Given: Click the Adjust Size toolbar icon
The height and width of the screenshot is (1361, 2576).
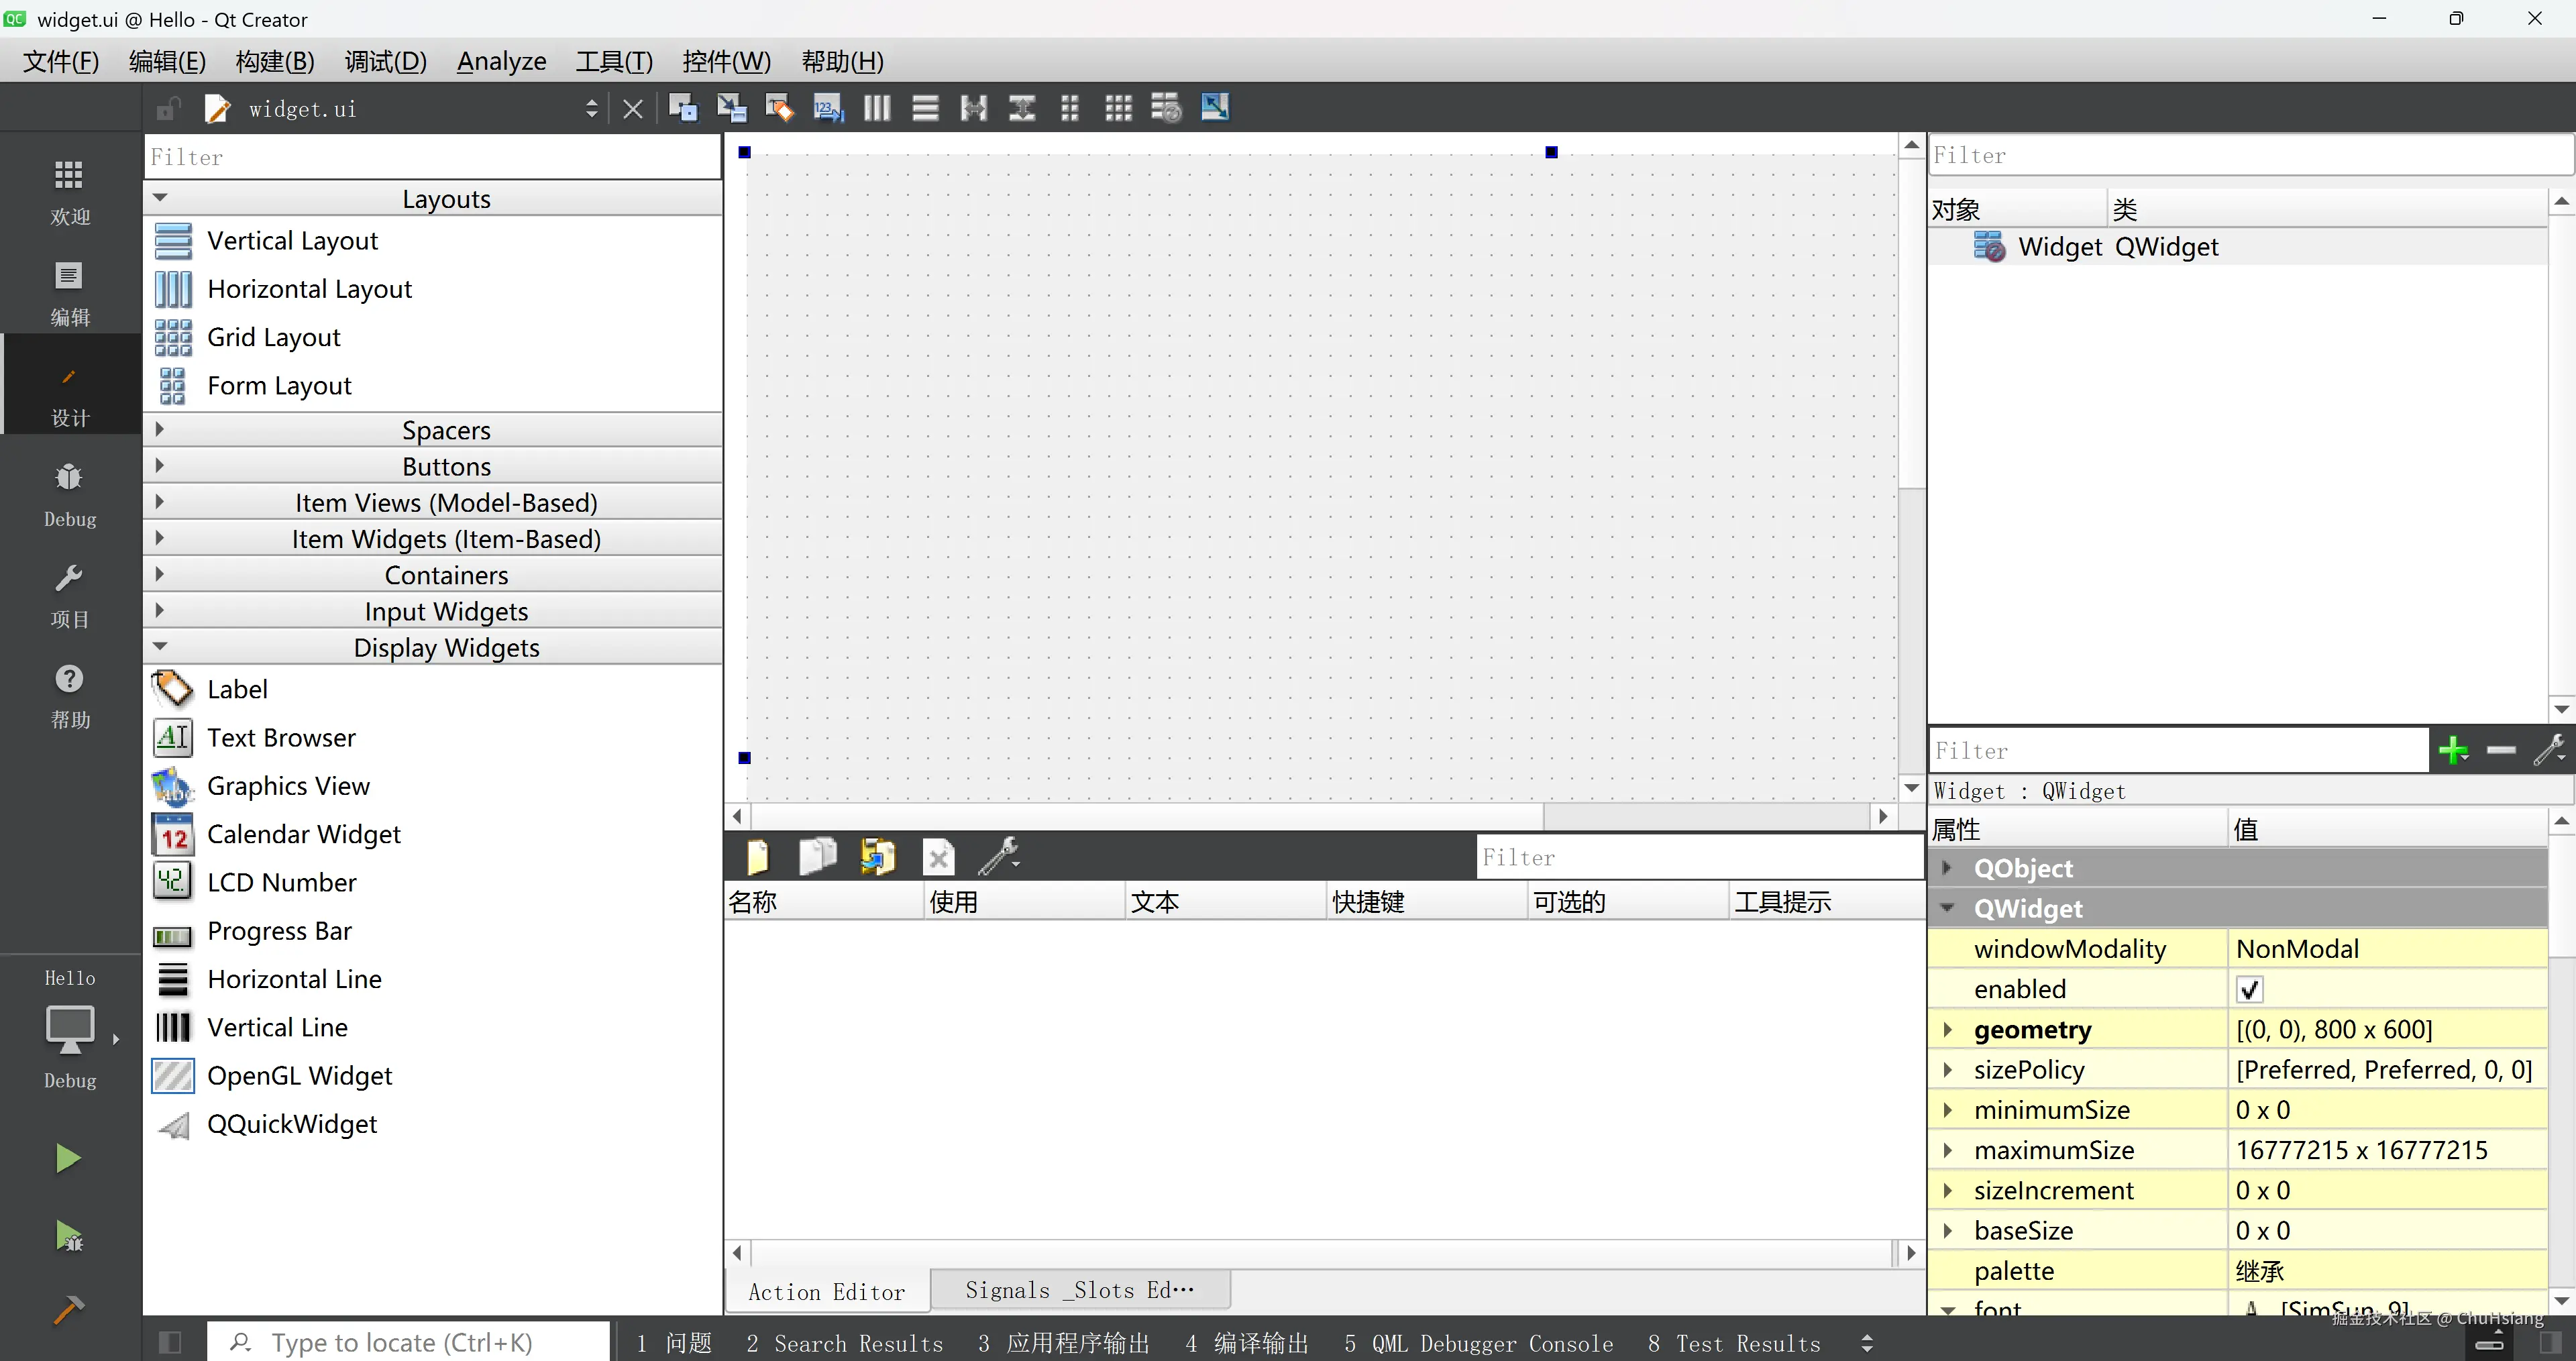Looking at the screenshot, I should (1214, 108).
